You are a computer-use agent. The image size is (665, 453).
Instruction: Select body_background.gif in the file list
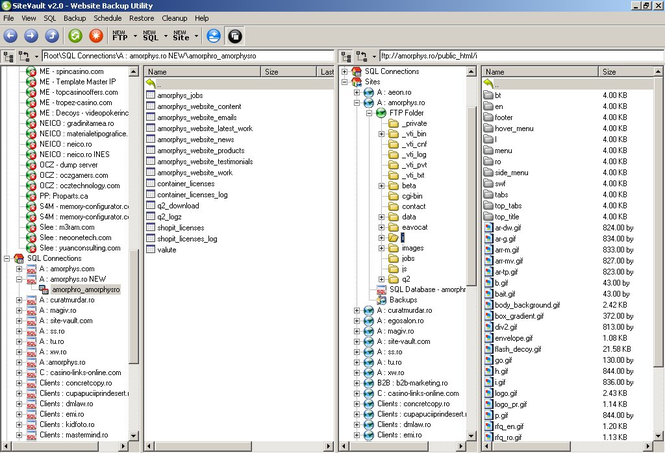[x=529, y=302]
